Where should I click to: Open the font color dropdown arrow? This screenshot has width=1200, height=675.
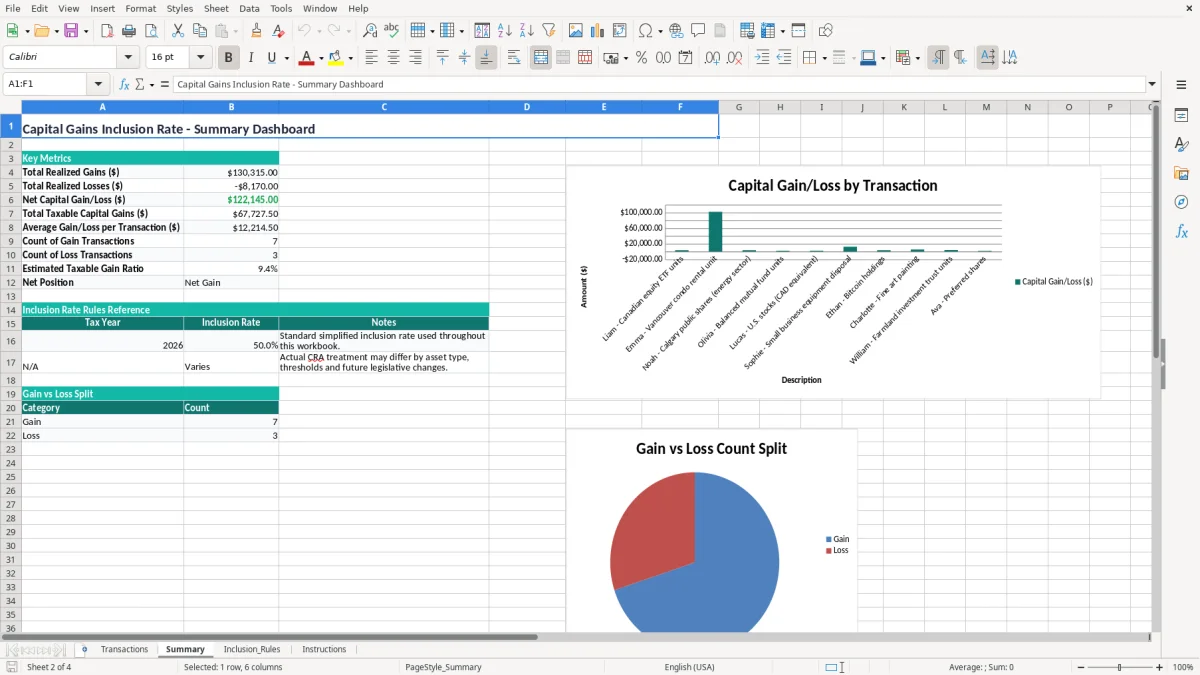click(321, 58)
